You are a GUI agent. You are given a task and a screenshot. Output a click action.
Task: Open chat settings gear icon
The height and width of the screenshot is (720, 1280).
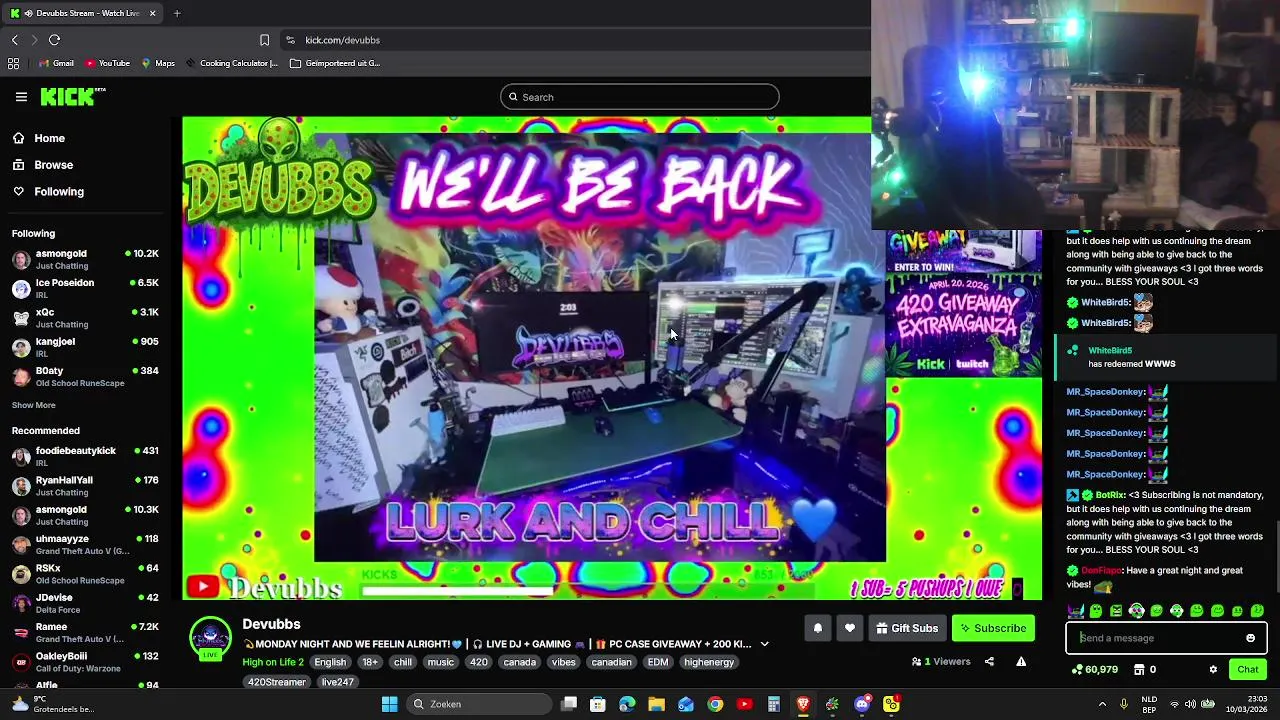(x=1213, y=670)
